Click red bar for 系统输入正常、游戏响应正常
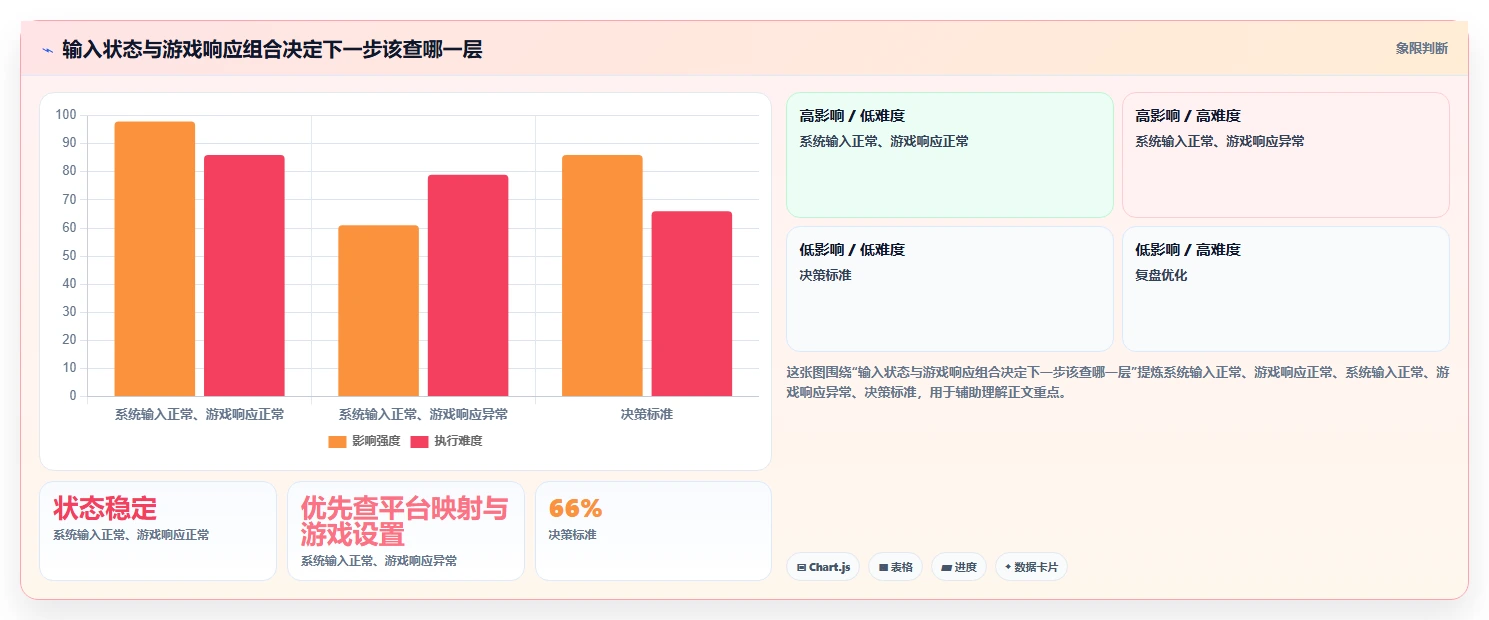This screenshot has width=1489, height=620. (x=244, y=276)
